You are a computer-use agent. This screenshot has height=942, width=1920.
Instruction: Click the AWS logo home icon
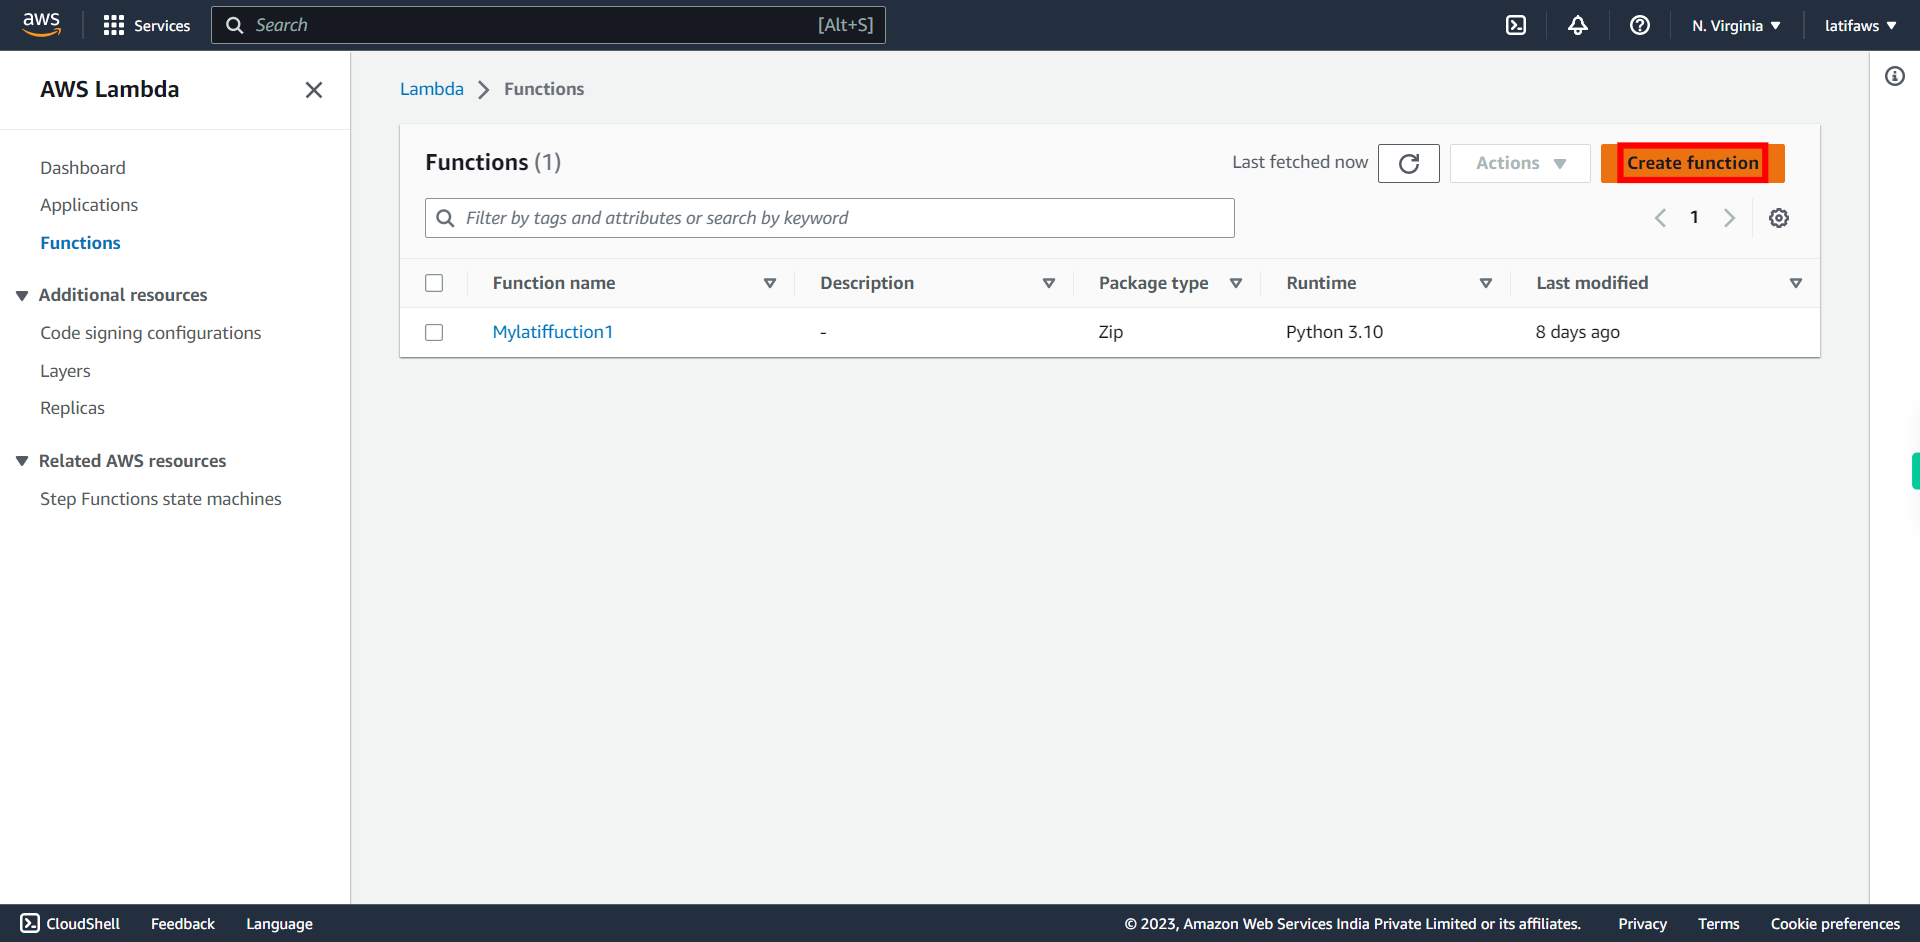41,25
